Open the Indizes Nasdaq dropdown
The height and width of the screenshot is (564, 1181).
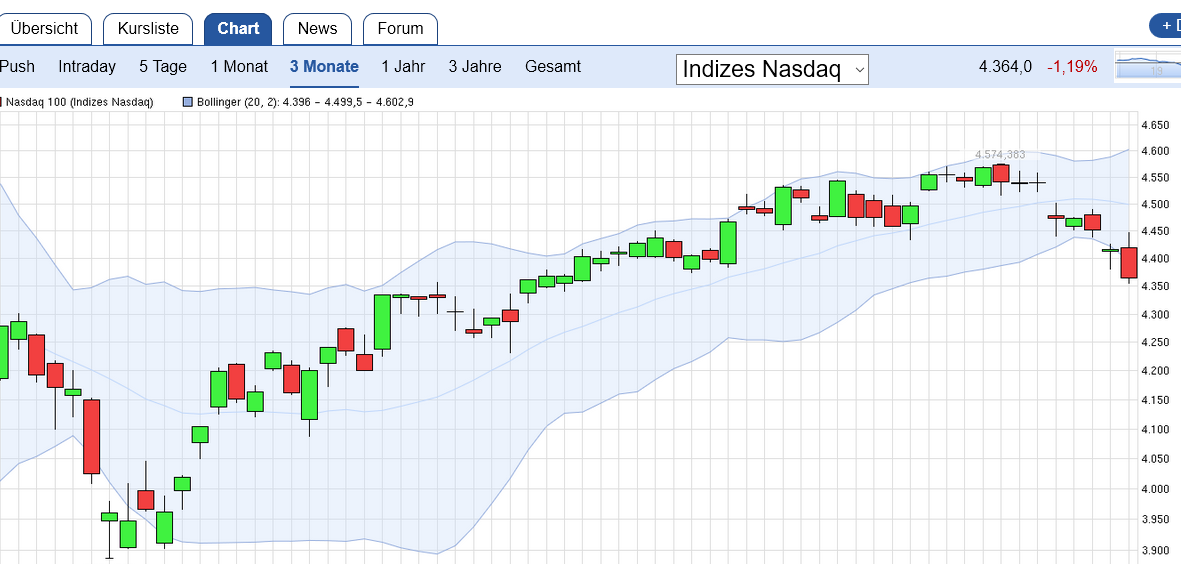tap(772, 69)
